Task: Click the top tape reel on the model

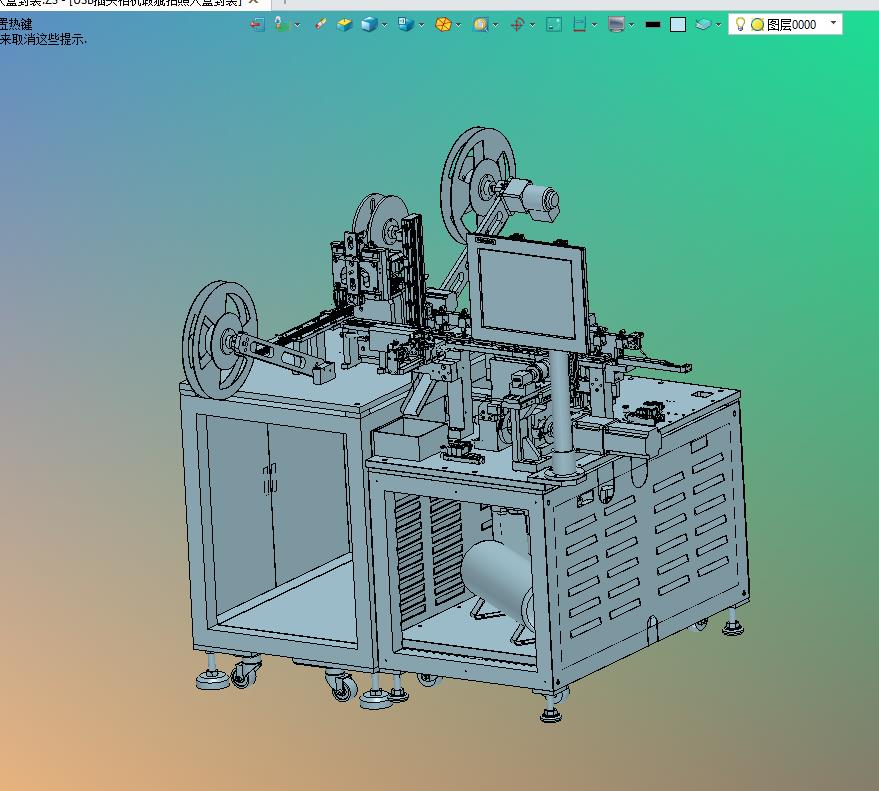Action: pyautogui.click(x=478, y=184)
